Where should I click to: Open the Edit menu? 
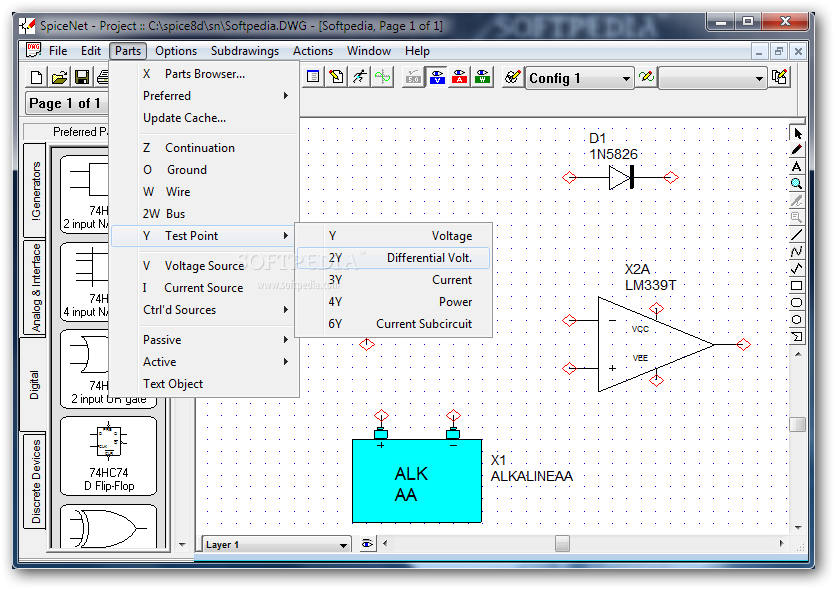tap(91, 51)
